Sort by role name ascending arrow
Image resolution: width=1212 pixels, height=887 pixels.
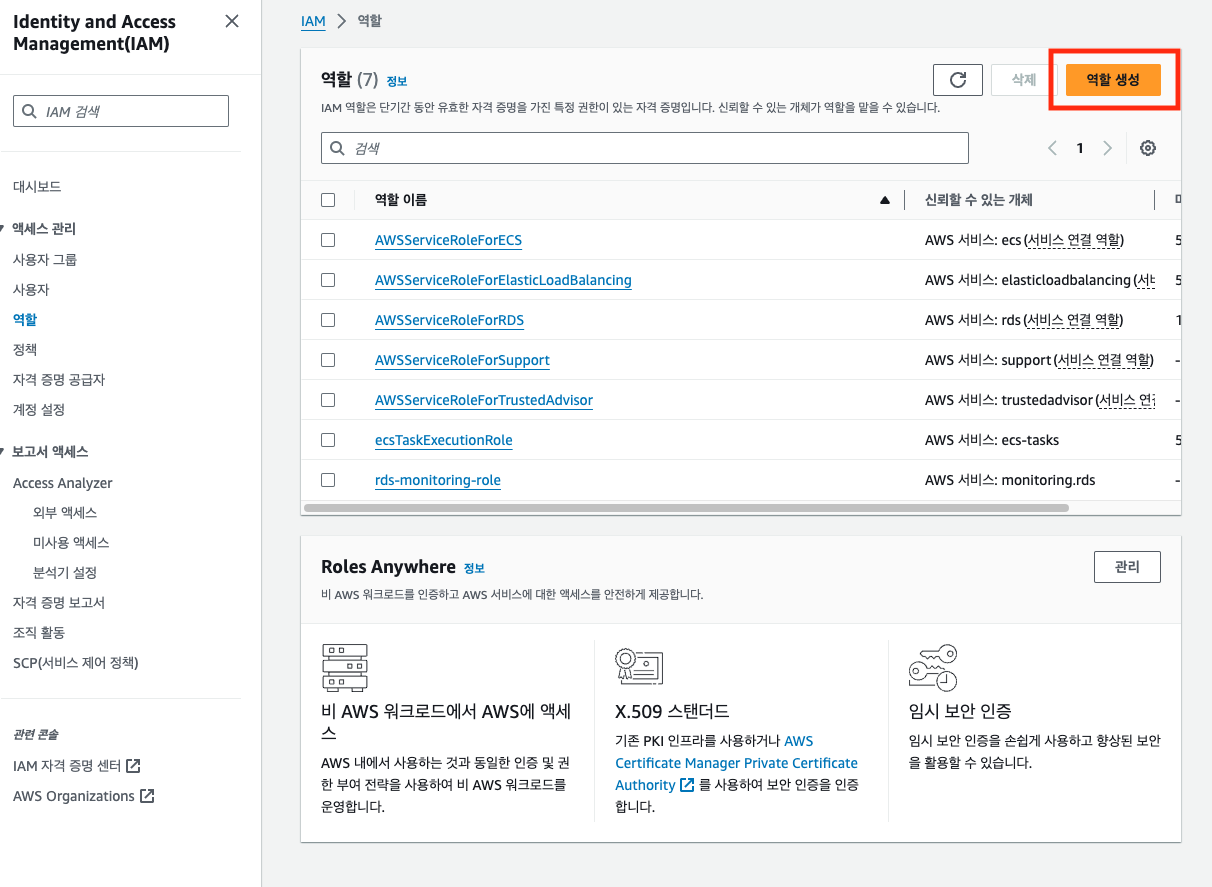click(x=884, y=200)
